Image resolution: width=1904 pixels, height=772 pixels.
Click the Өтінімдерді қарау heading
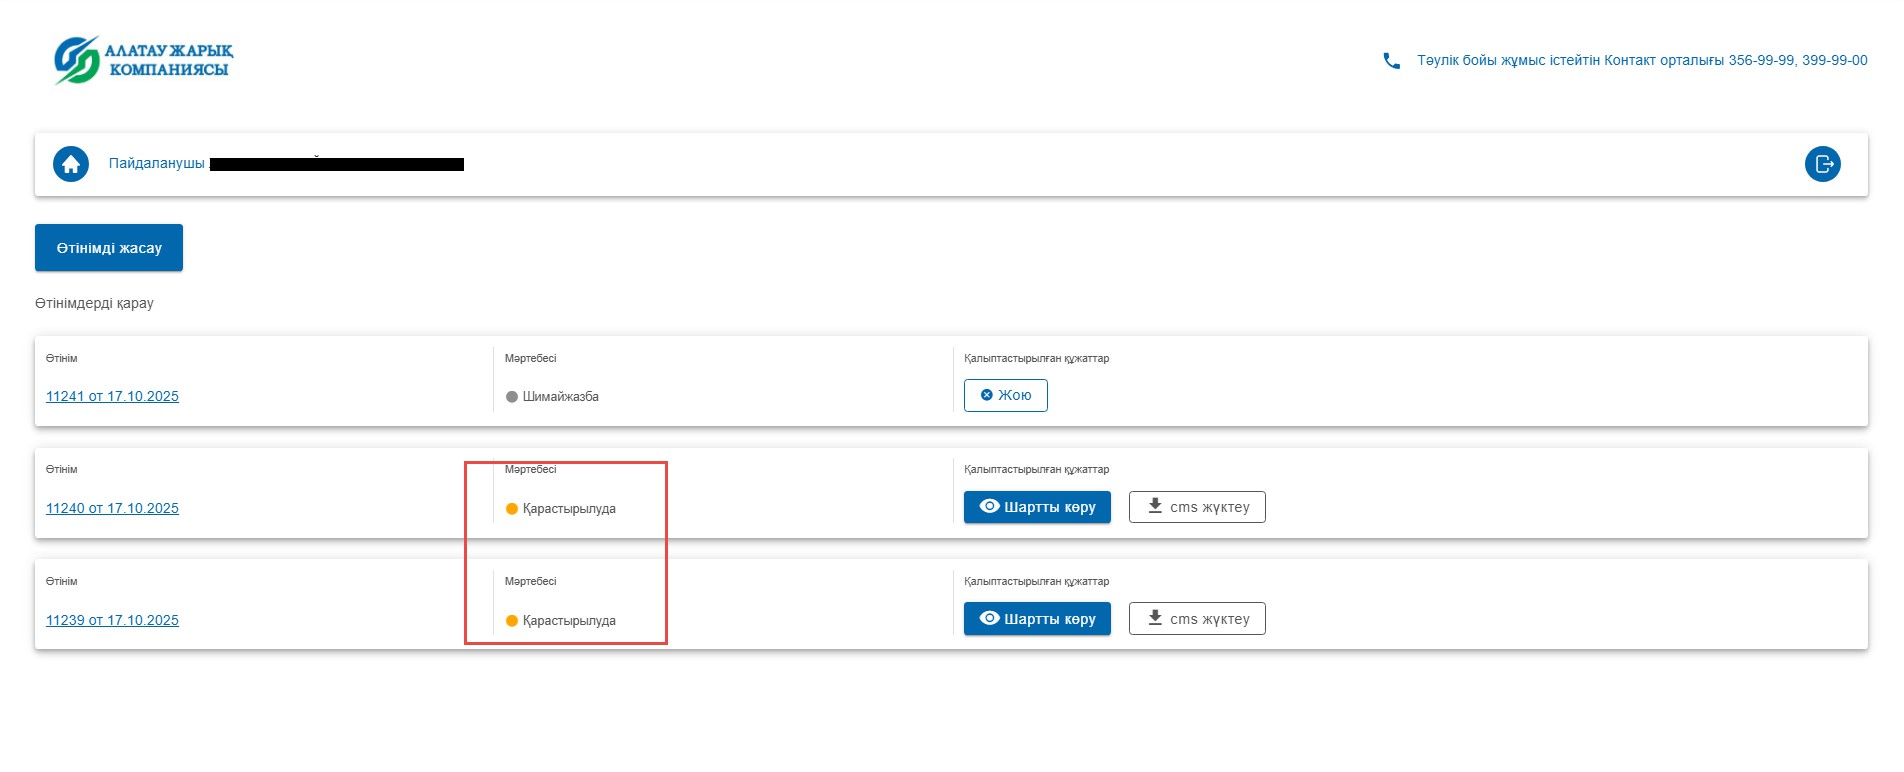pos(94,303)
